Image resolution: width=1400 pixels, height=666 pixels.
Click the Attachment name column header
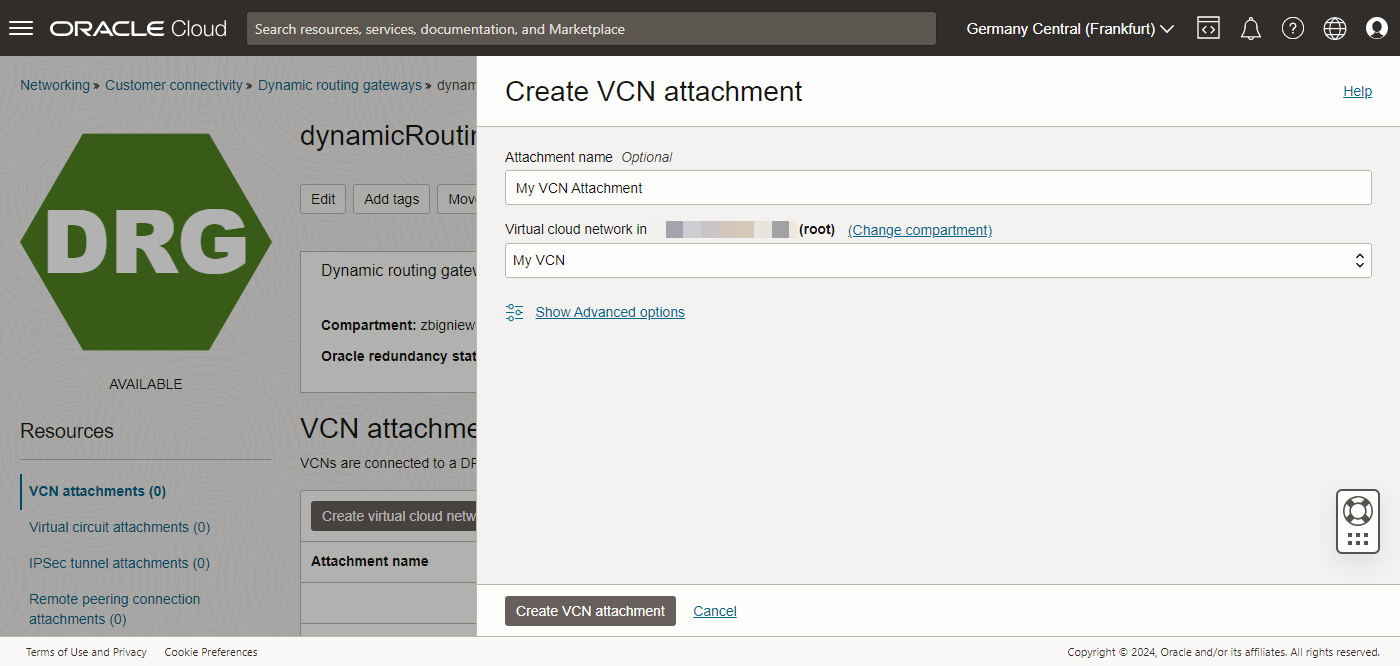(x=370, y=561)
